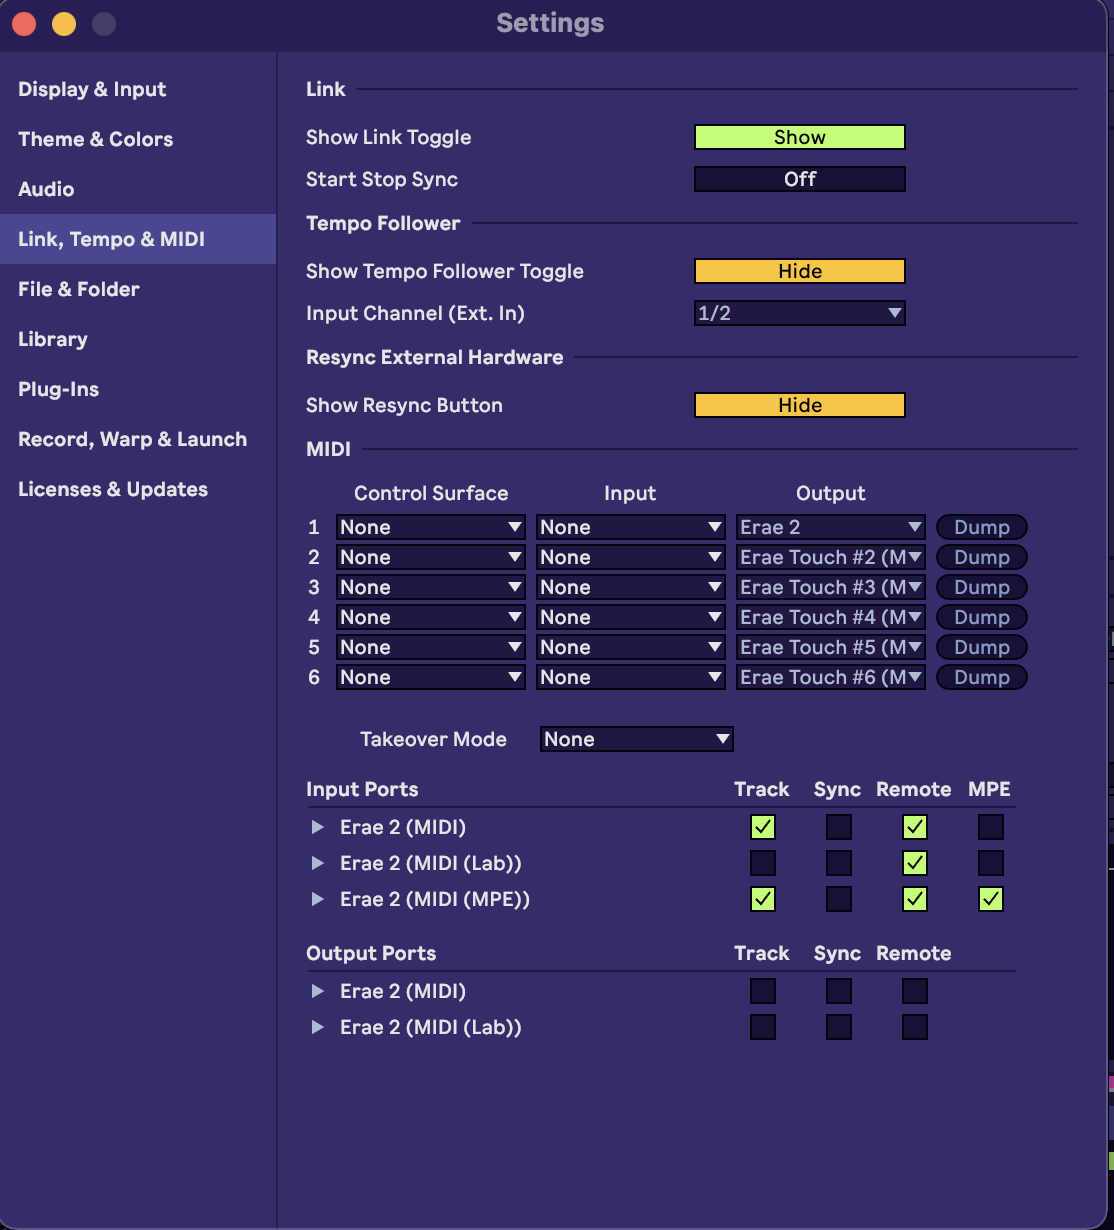
Task: Open the Erae Touch #3 Output dropdown
Action: click(x=831, y=587)
